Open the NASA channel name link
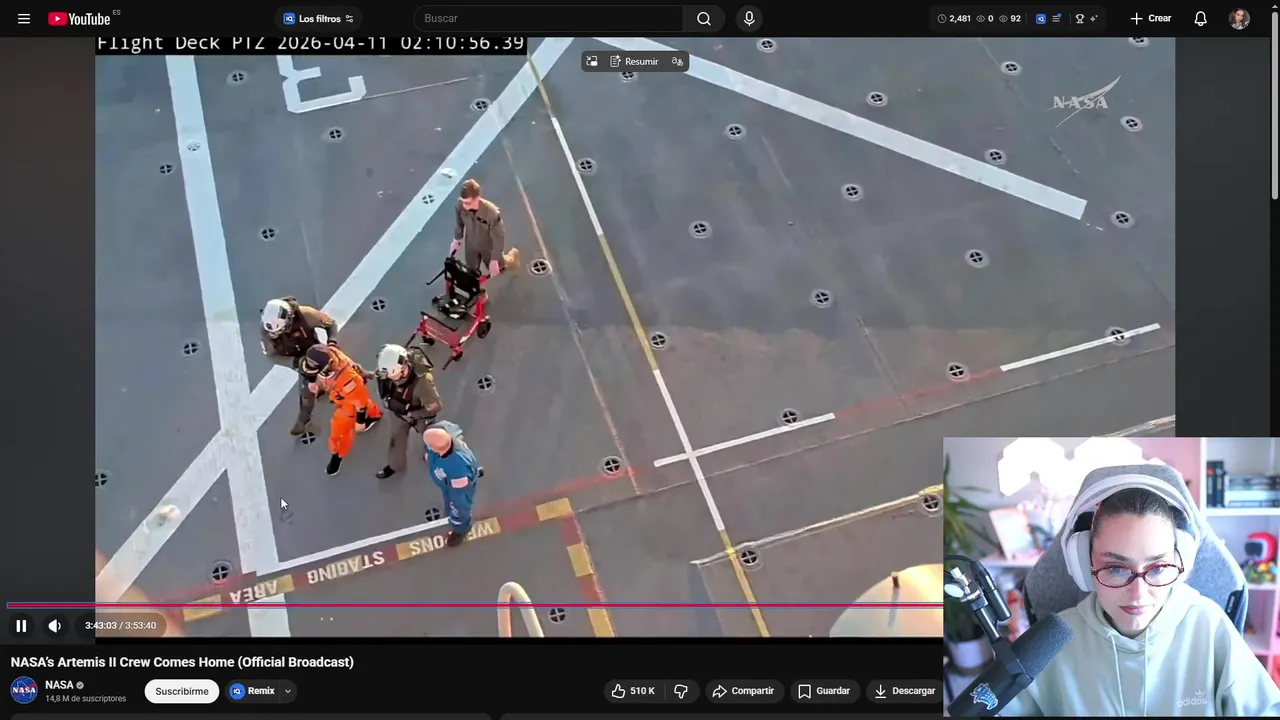 [59, 685]
